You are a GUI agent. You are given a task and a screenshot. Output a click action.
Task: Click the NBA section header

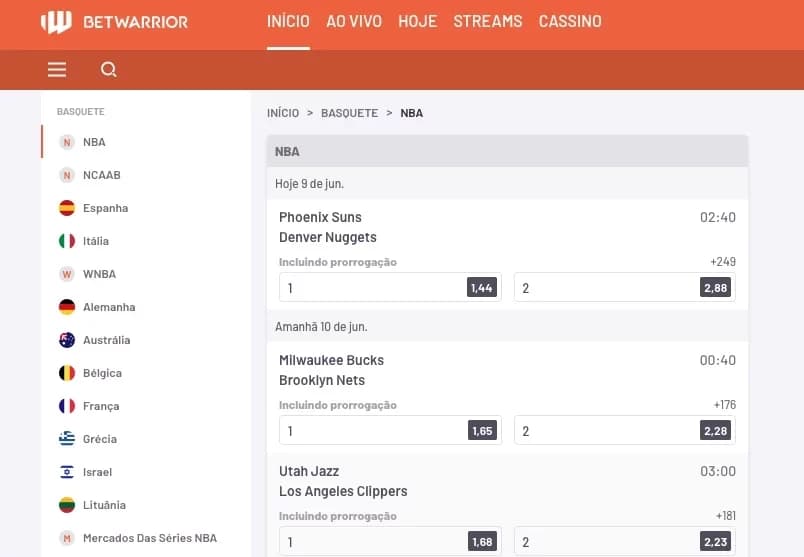tap(508, 151)
